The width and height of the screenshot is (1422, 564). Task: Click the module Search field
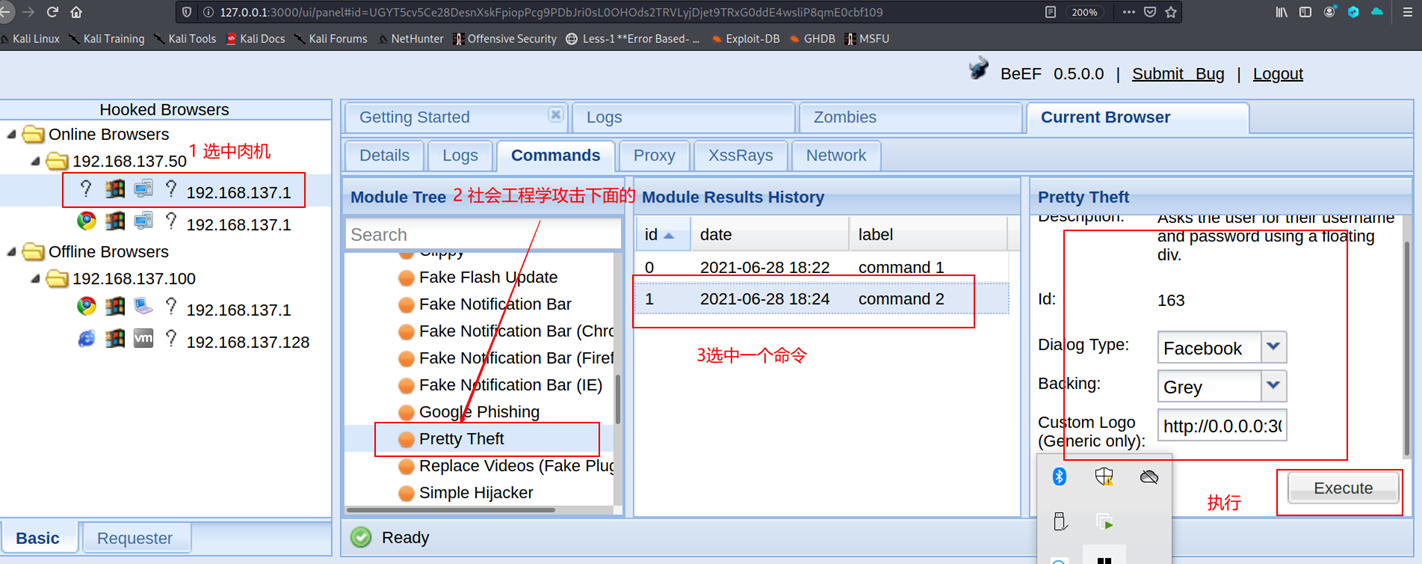[x=483, y=235]
